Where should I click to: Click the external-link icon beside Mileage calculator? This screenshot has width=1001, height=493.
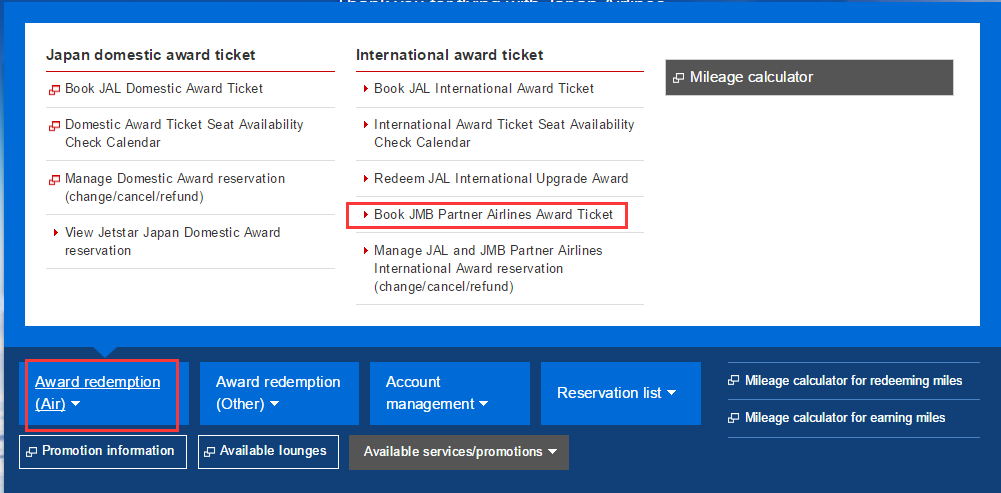(678, 79)
